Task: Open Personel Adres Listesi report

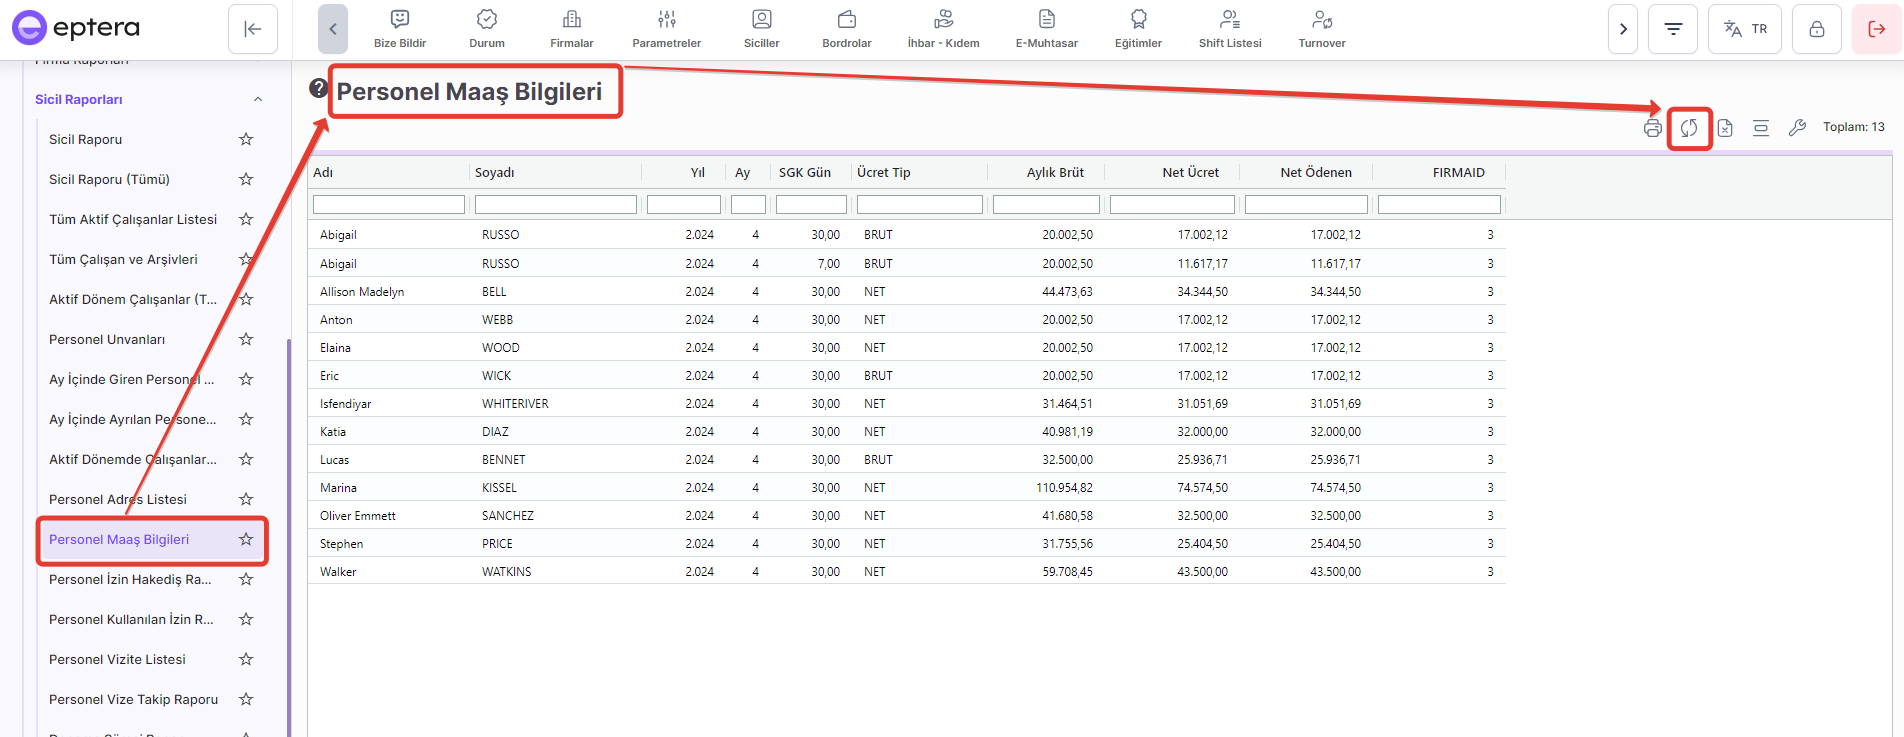Action: coord(118,499)
